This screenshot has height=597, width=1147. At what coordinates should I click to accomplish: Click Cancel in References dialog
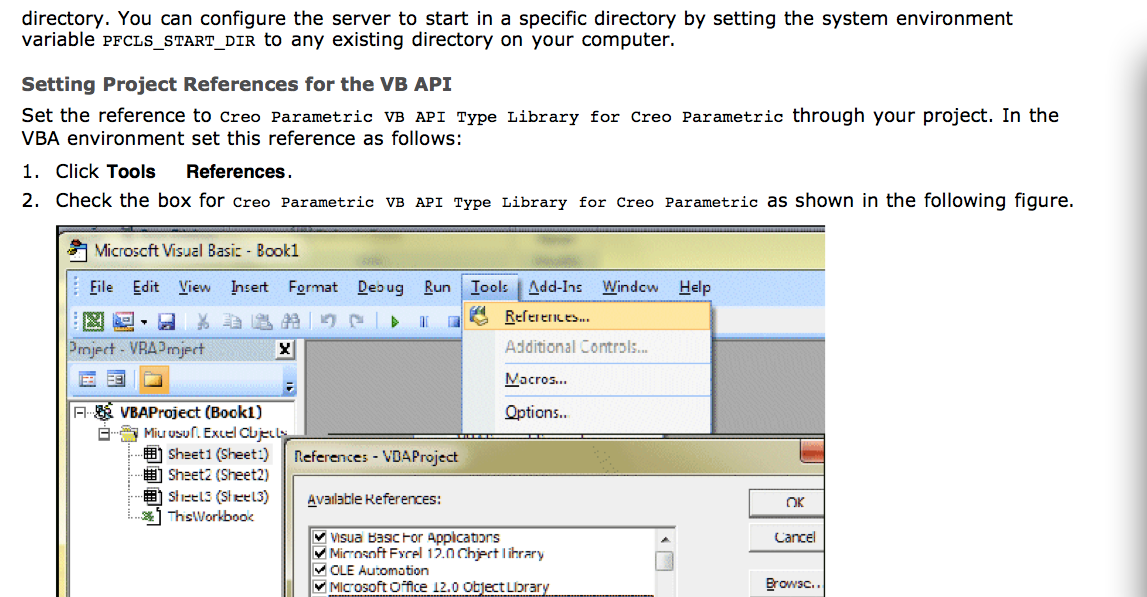pos(787,537)
